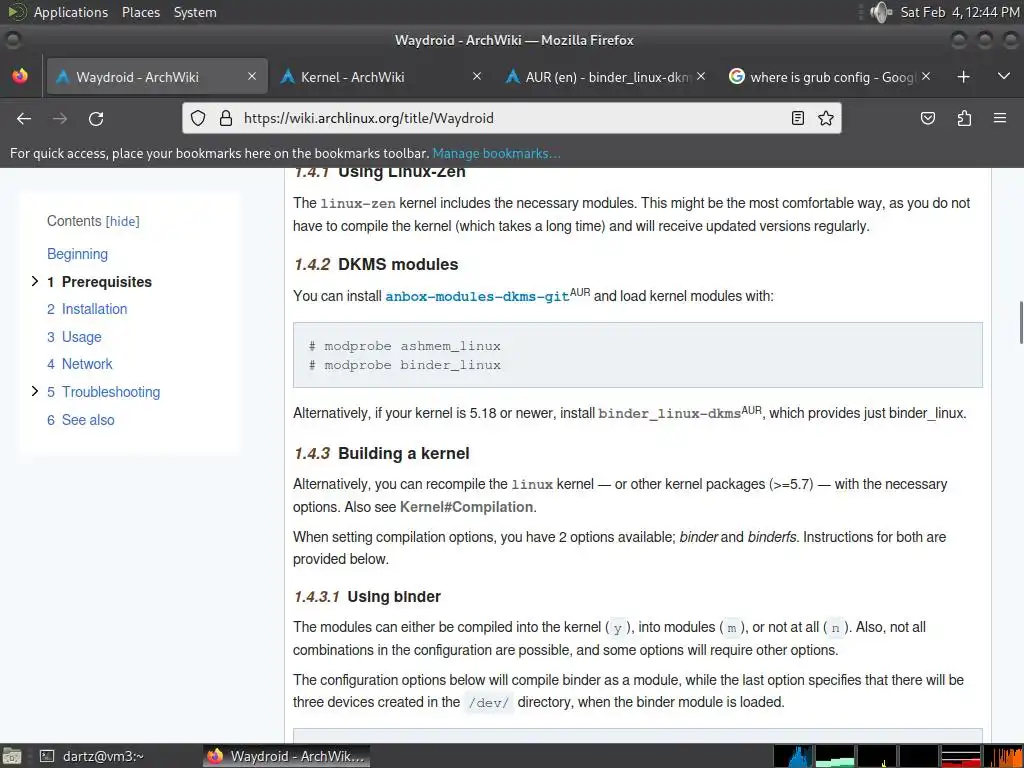Expand the Prerequisites section chevron
The height and width of the screenshot is (768, 1024).
35,281
